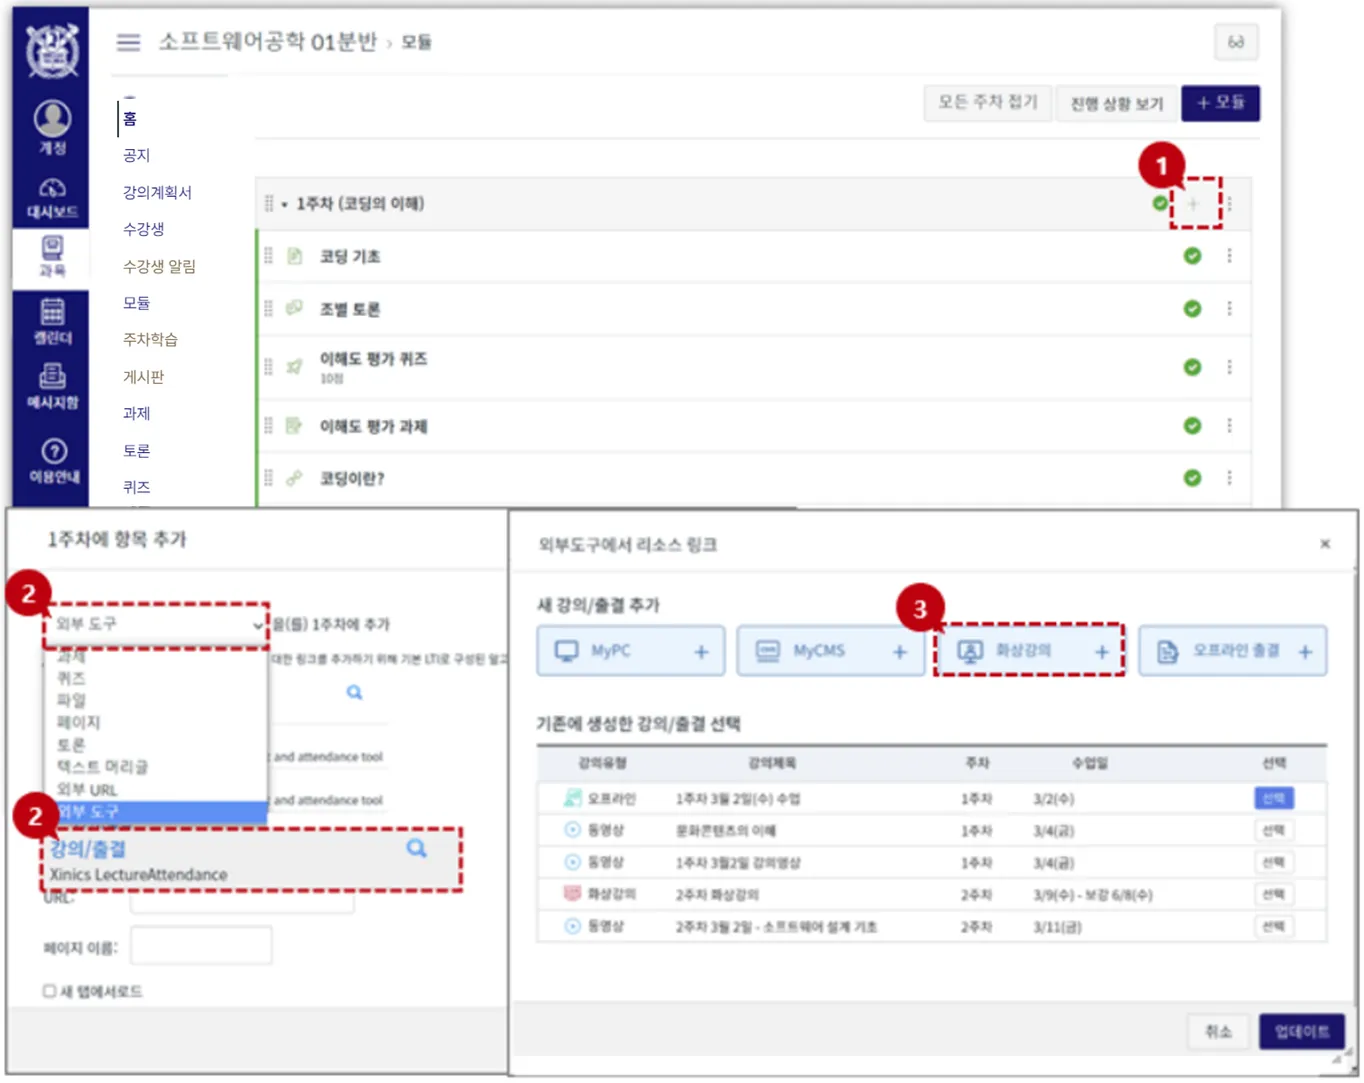Toggle publish check for 이해도 평가 퀴즈

click(x=1192, y=367)
